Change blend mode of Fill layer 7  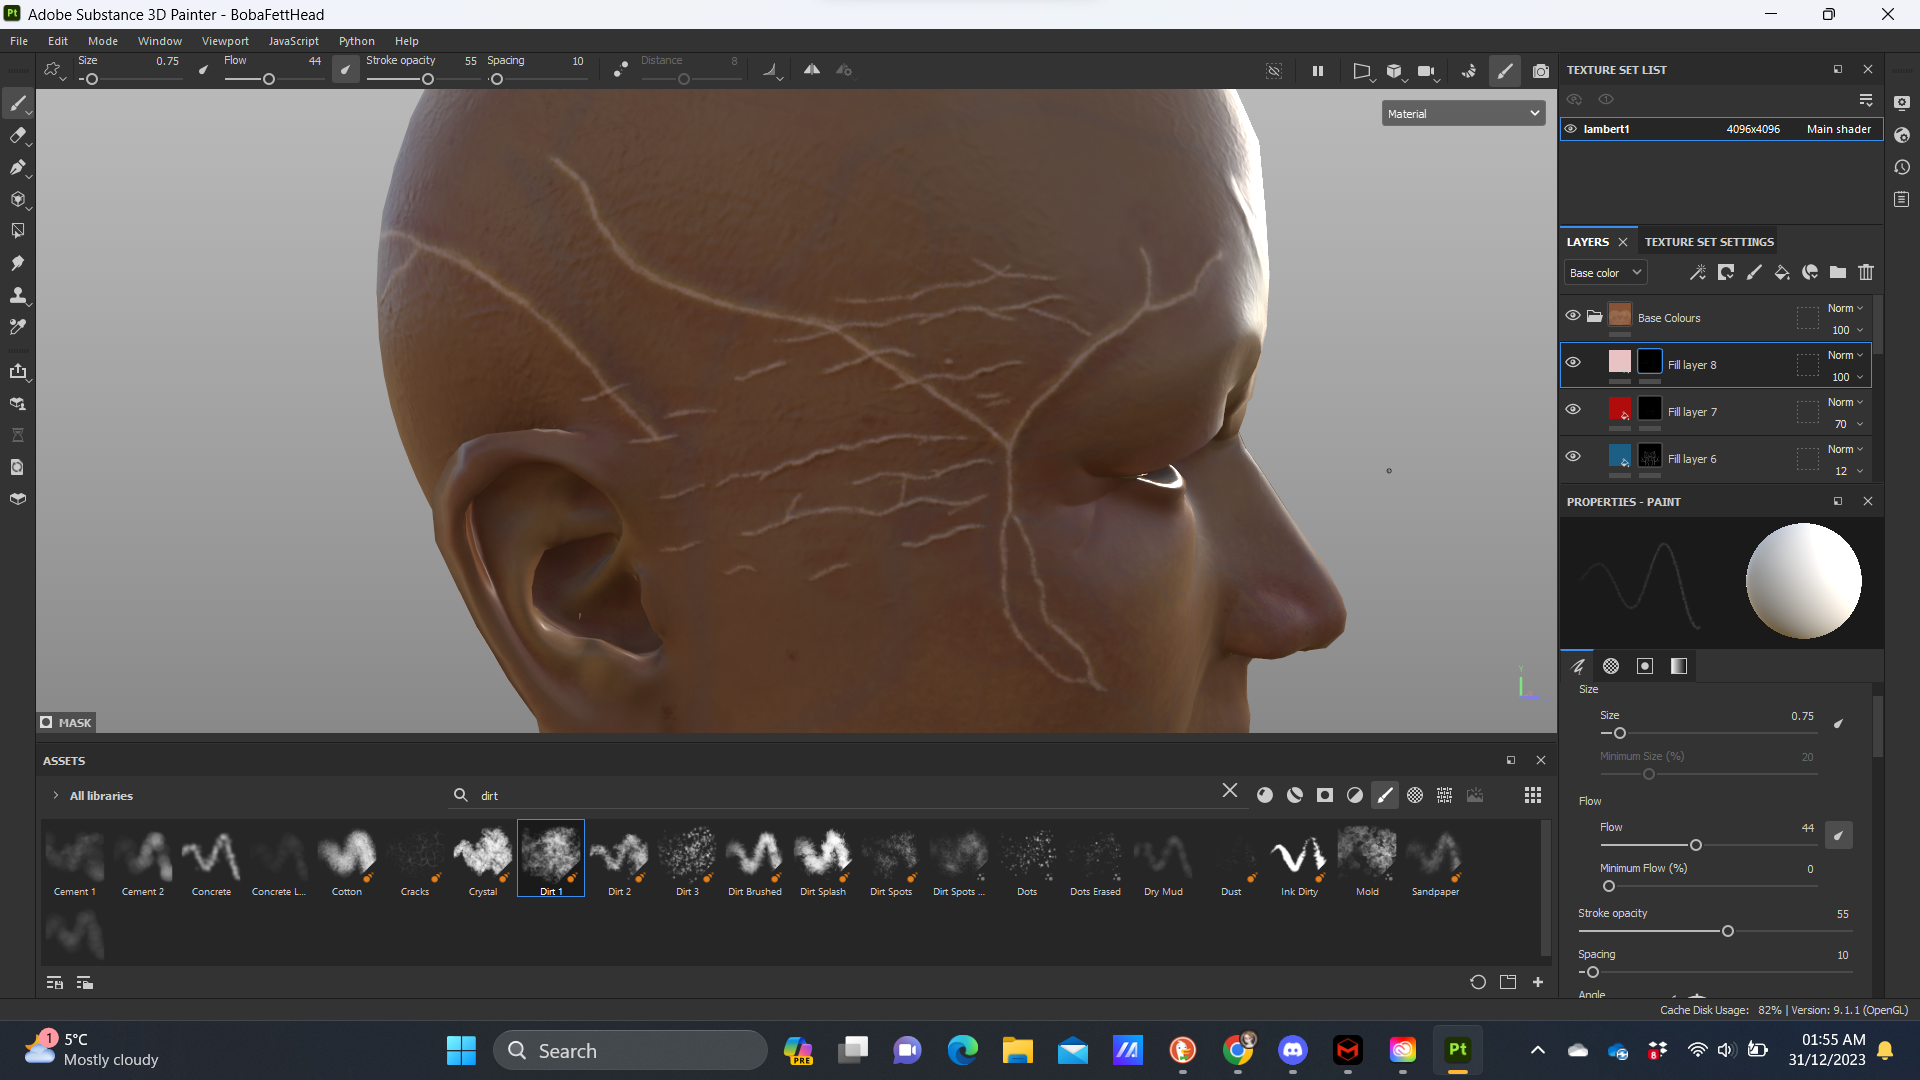tap(1845, 402)
